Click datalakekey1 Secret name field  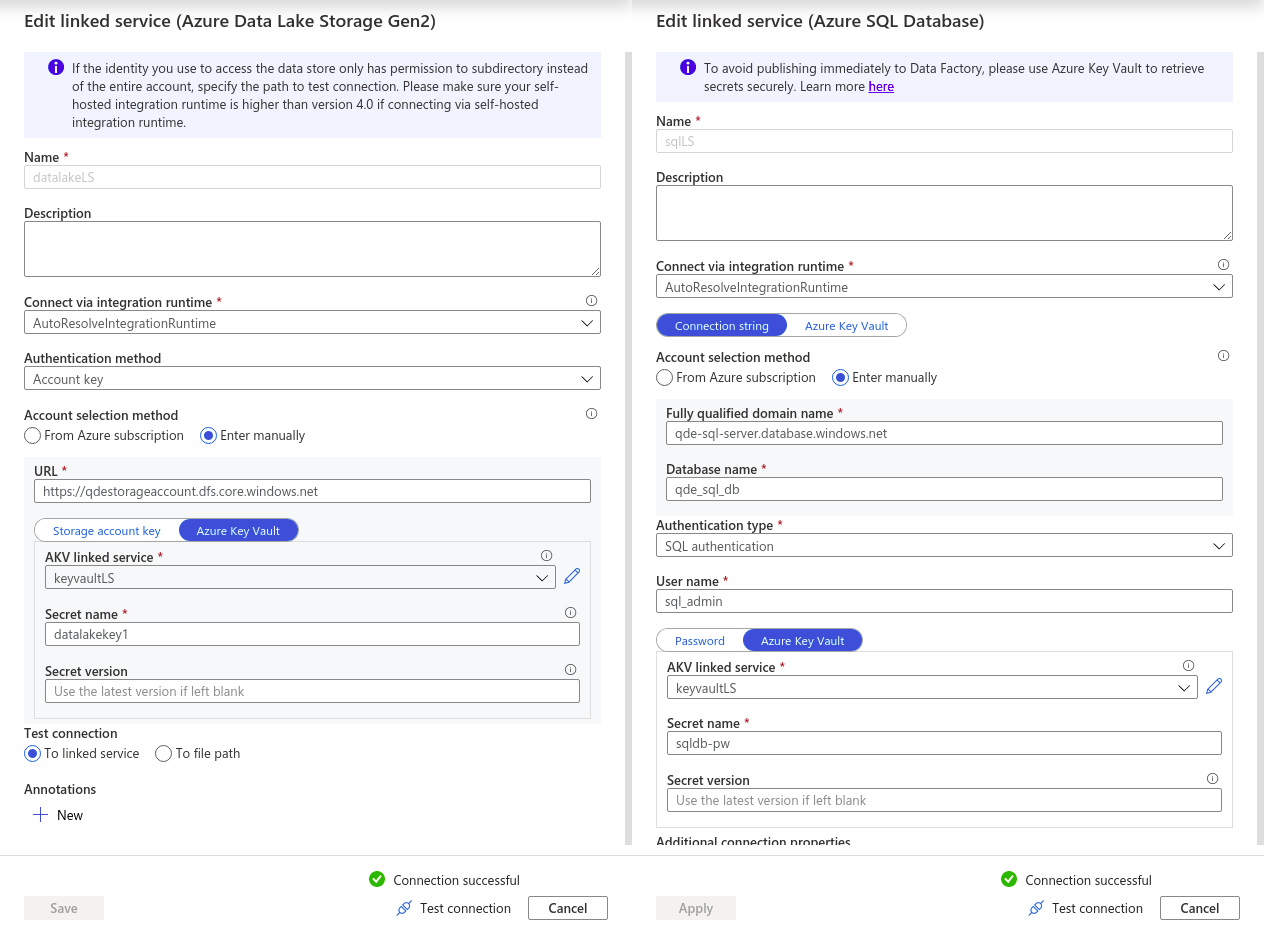click(312, 634)
